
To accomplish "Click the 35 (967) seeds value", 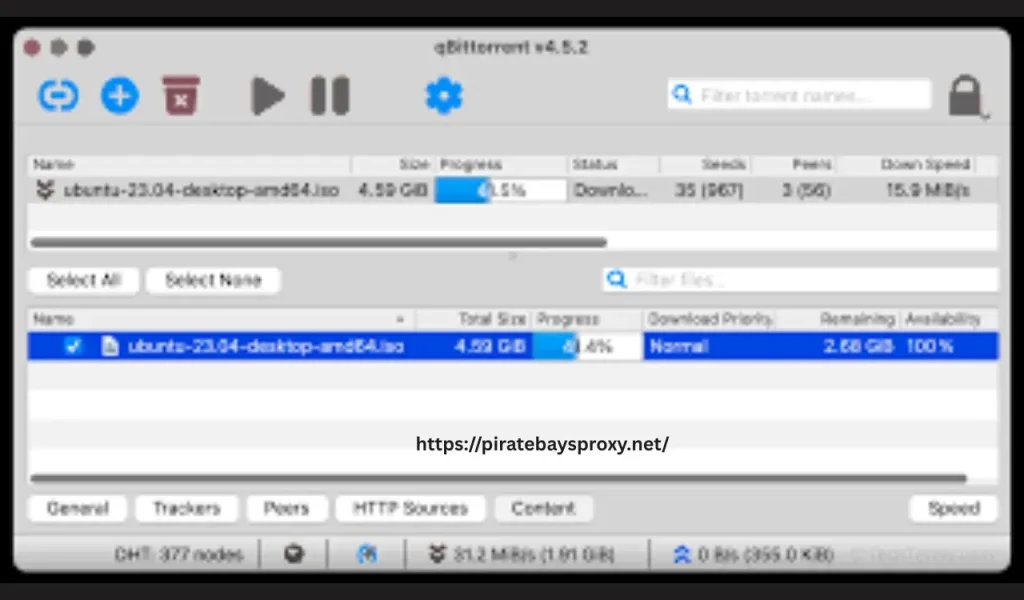I will (x=709, y=190).
